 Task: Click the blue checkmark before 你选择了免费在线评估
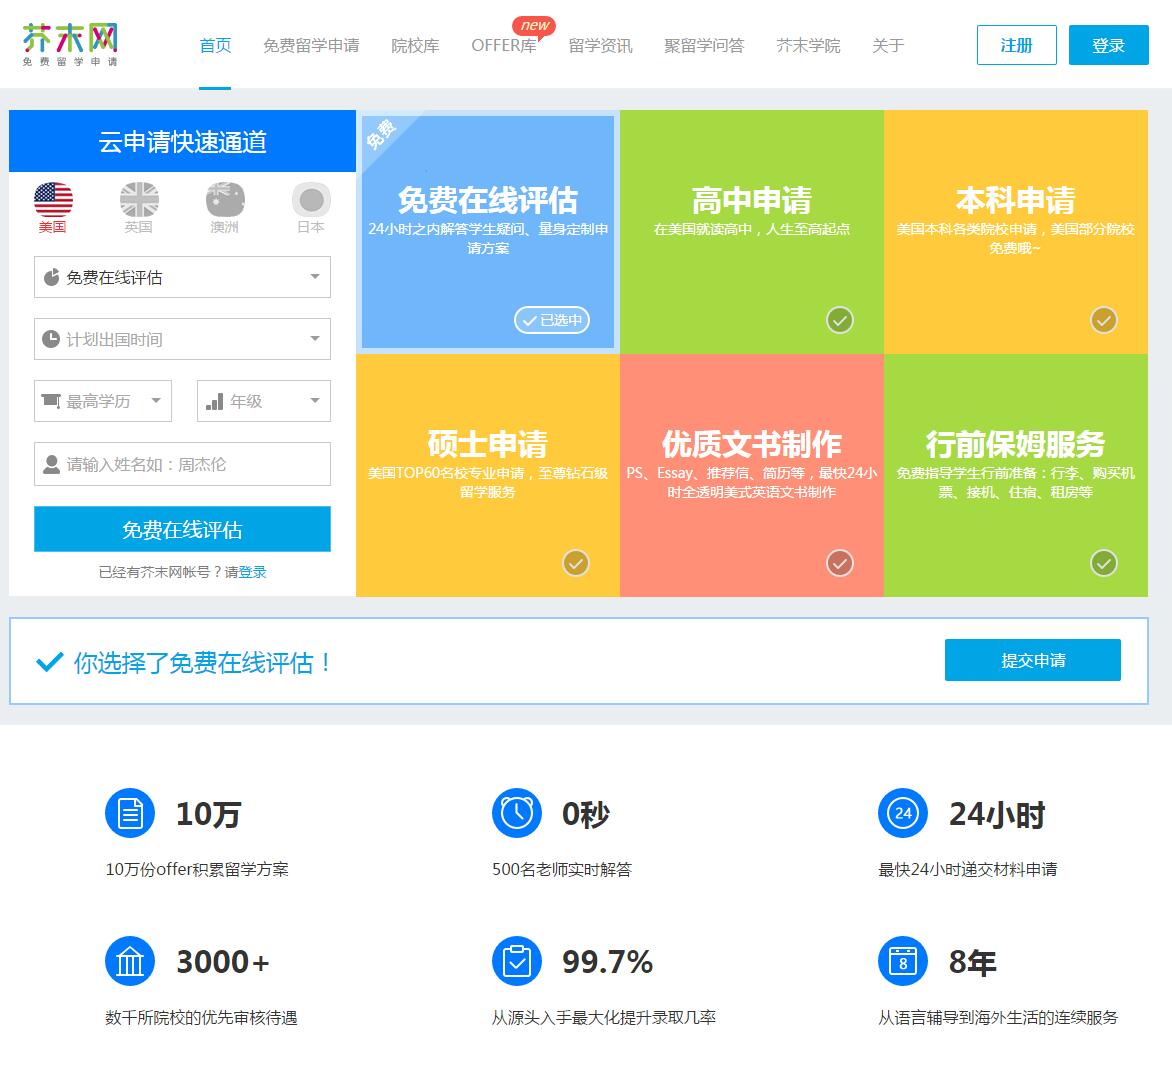(49, 662)
